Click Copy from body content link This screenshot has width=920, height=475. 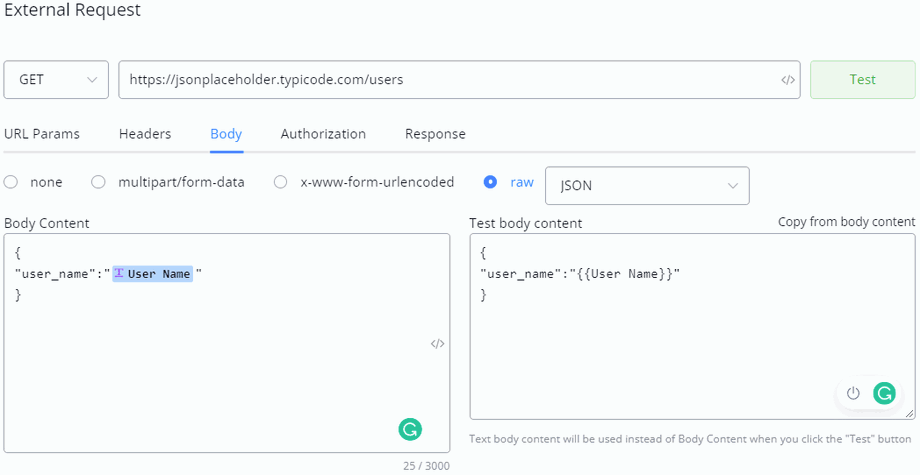click(846, 222)
